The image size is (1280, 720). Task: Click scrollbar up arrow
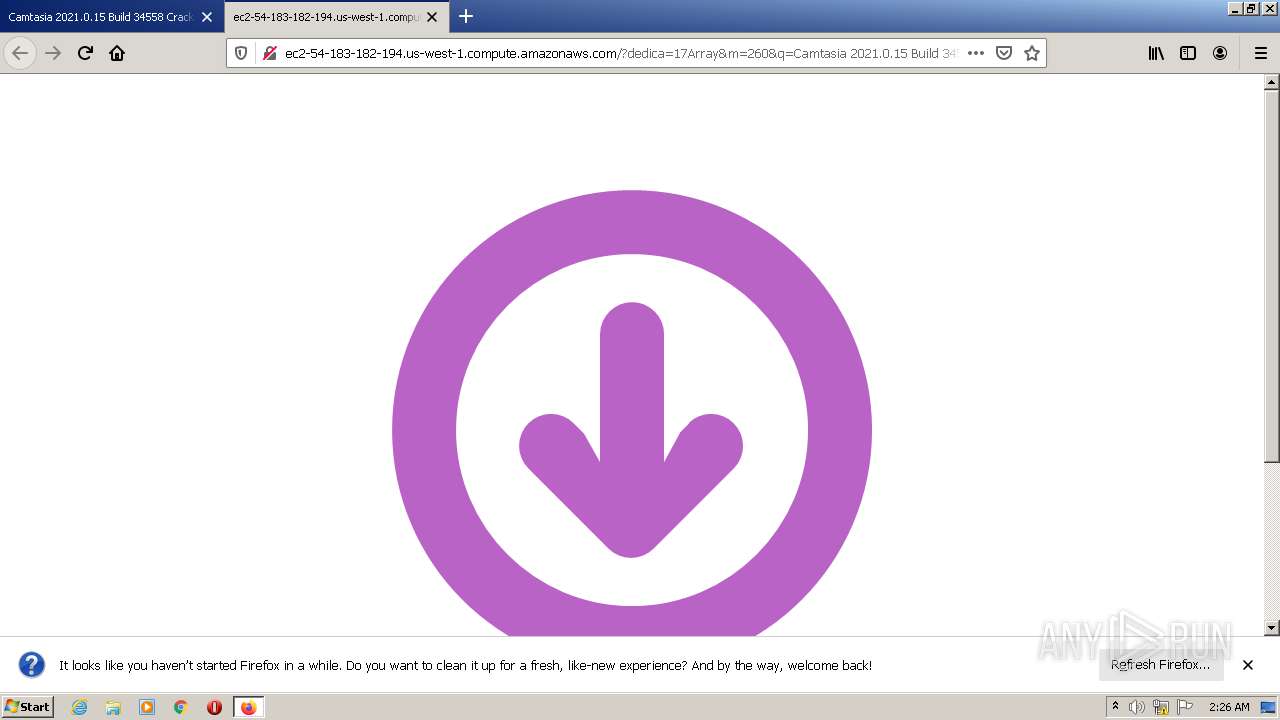tap(1272, 83)
